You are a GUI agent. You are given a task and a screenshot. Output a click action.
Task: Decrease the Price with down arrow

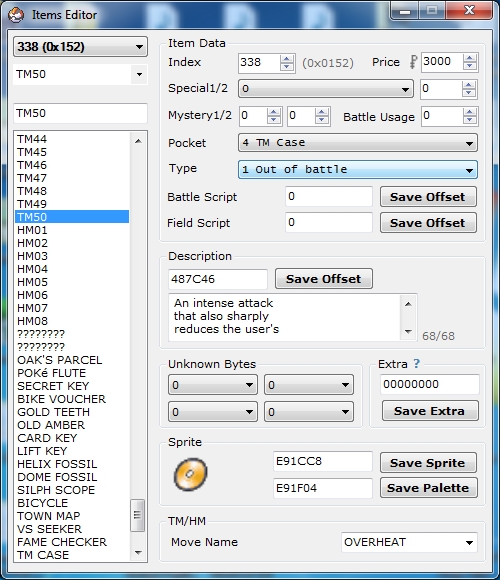[469, 67]
